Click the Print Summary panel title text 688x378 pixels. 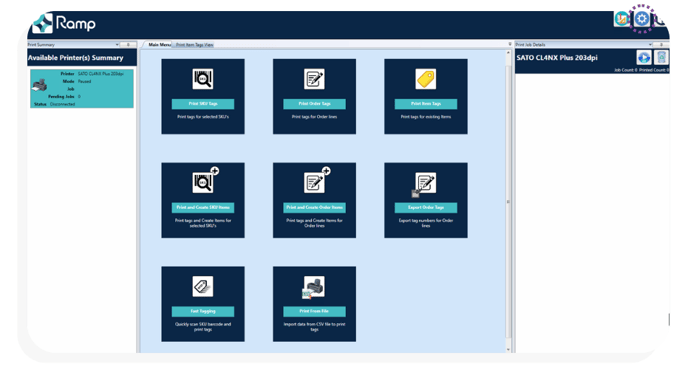pyautogui.click(x=41, y=44)
